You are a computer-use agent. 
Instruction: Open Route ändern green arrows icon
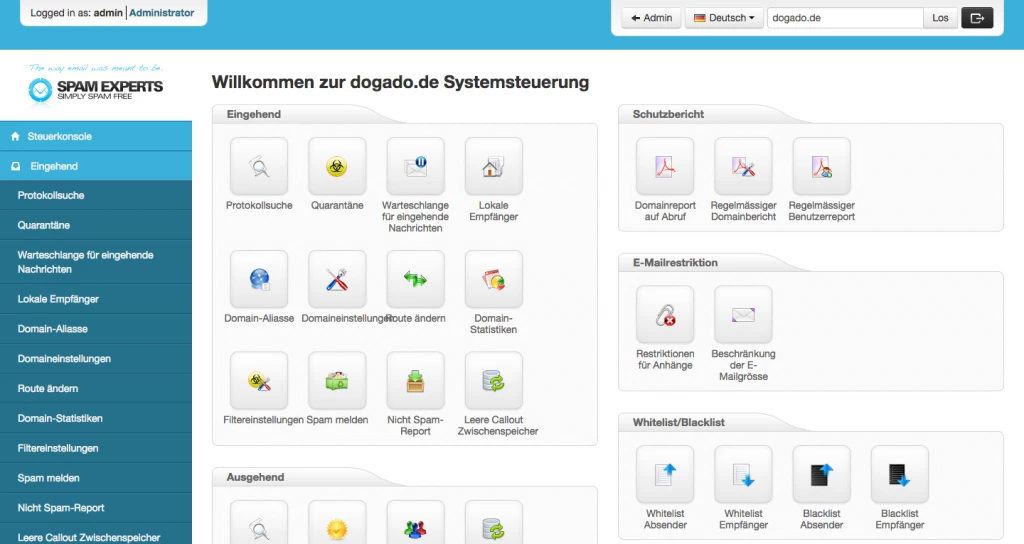[415, 280]
